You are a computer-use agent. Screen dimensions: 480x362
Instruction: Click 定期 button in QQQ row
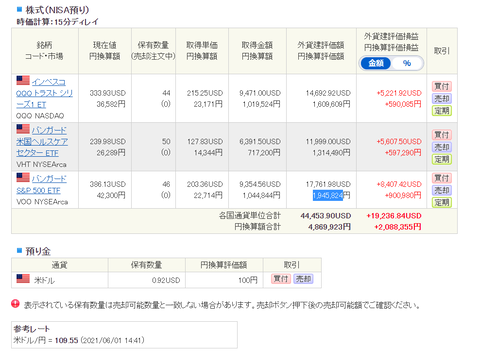click(x=442, y=110)
